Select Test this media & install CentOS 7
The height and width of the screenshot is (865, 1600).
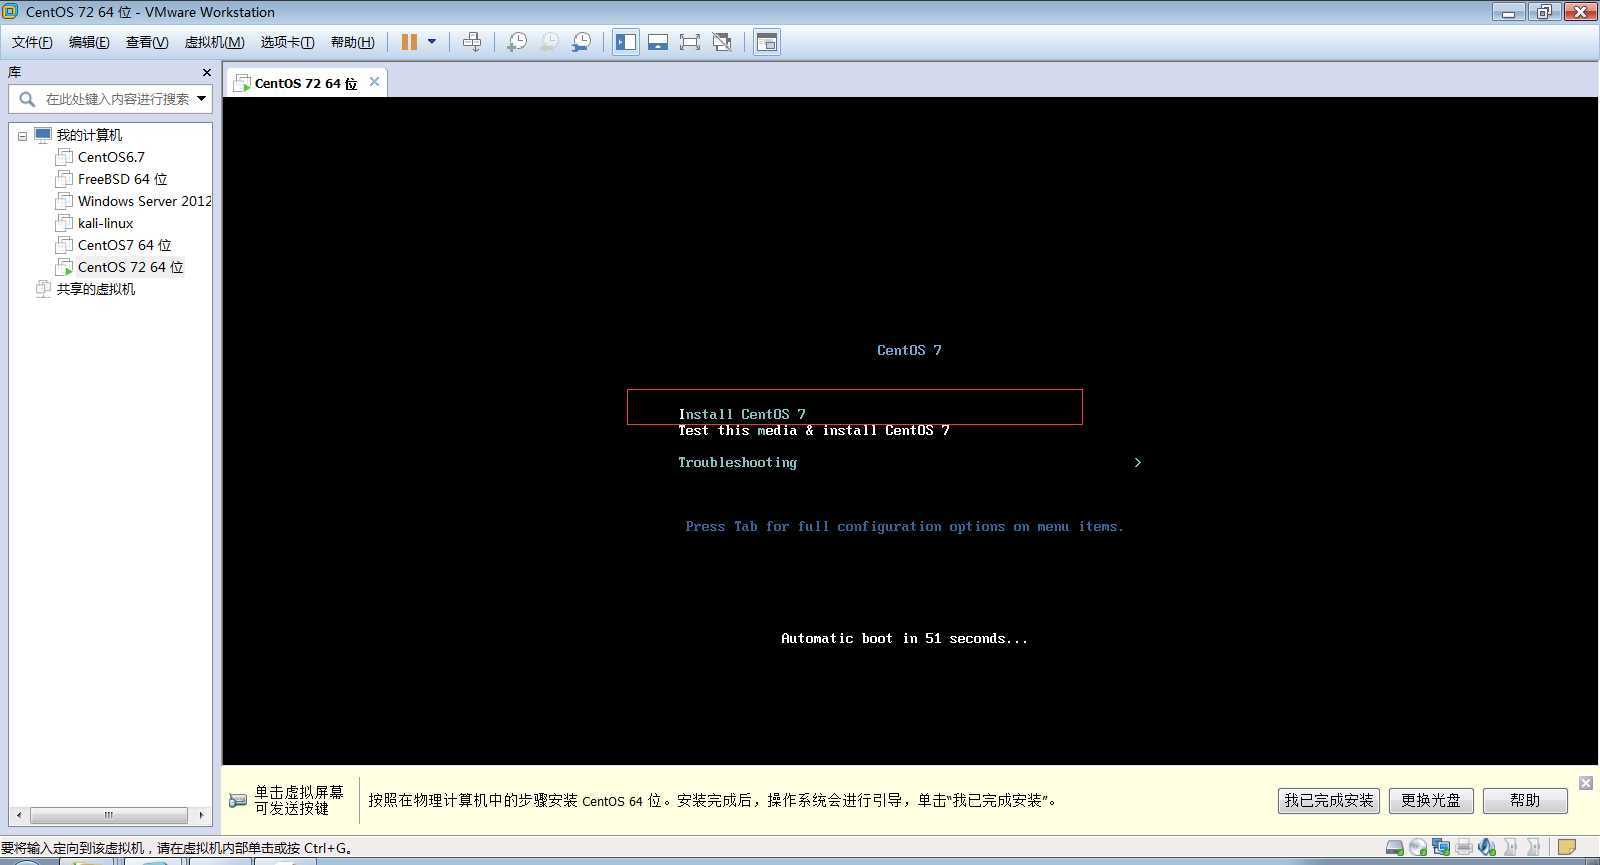click(814, 430)
